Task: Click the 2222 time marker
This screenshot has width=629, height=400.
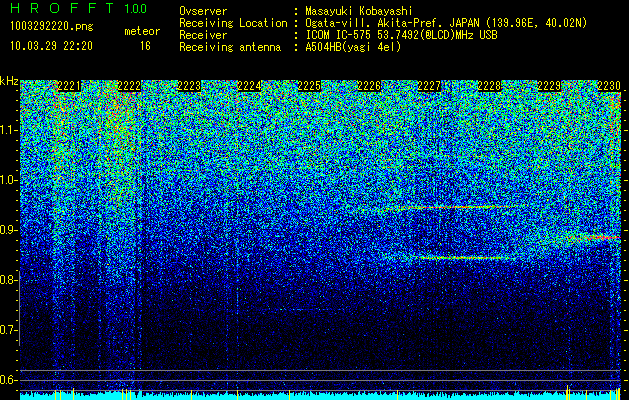Action: pos(129,86)
